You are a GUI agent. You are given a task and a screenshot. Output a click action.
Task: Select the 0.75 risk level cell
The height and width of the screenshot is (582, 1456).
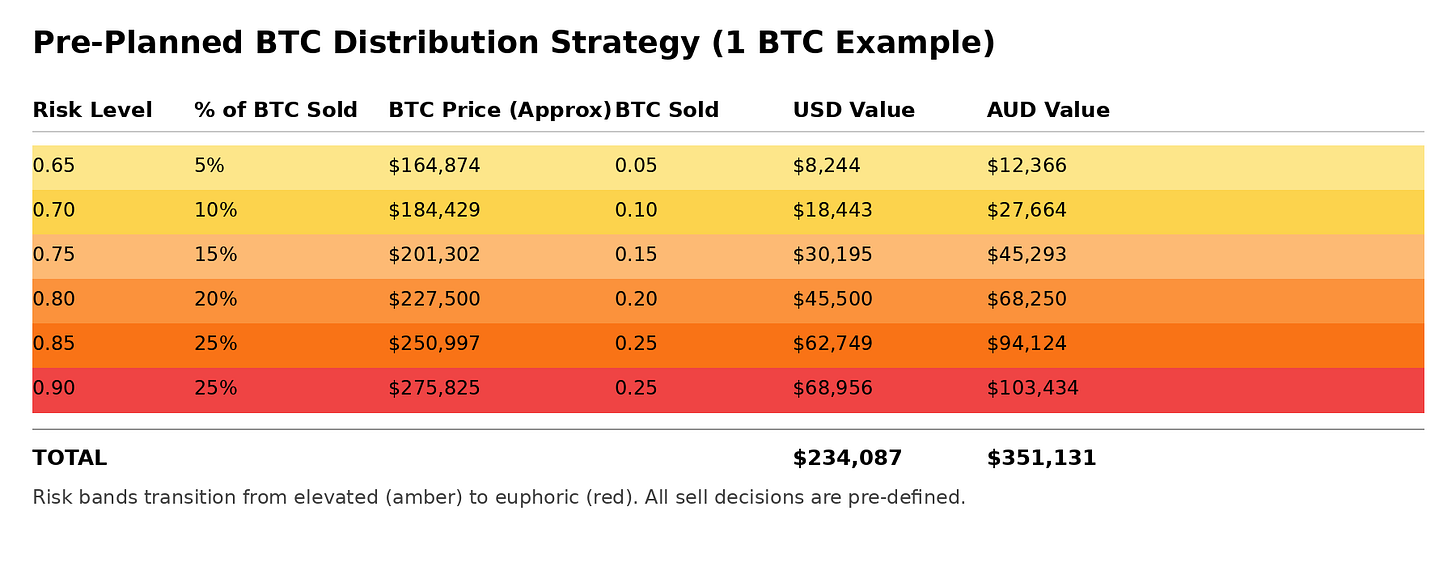54,255
